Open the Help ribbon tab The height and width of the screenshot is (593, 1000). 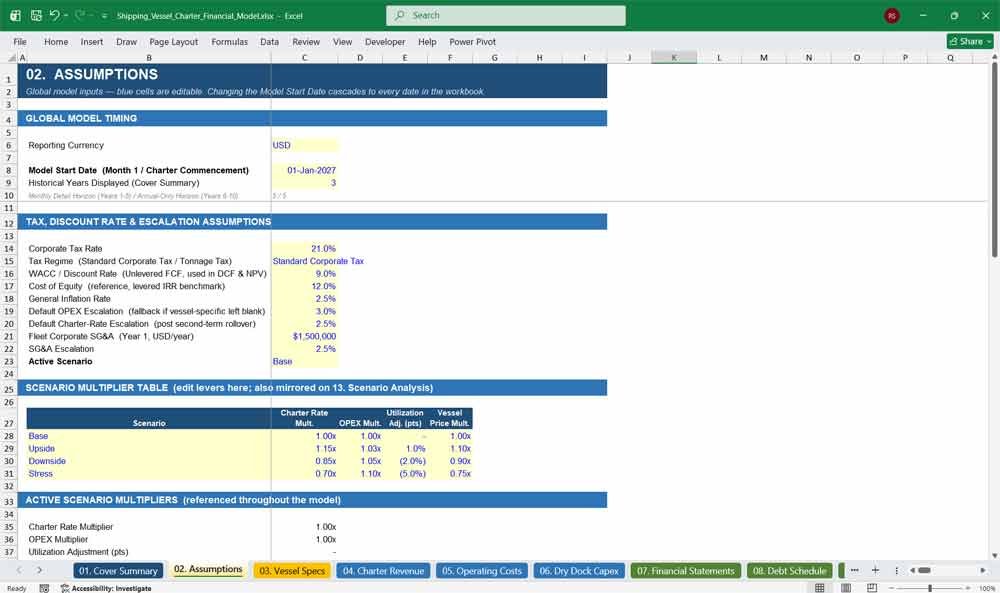point(427,41)
